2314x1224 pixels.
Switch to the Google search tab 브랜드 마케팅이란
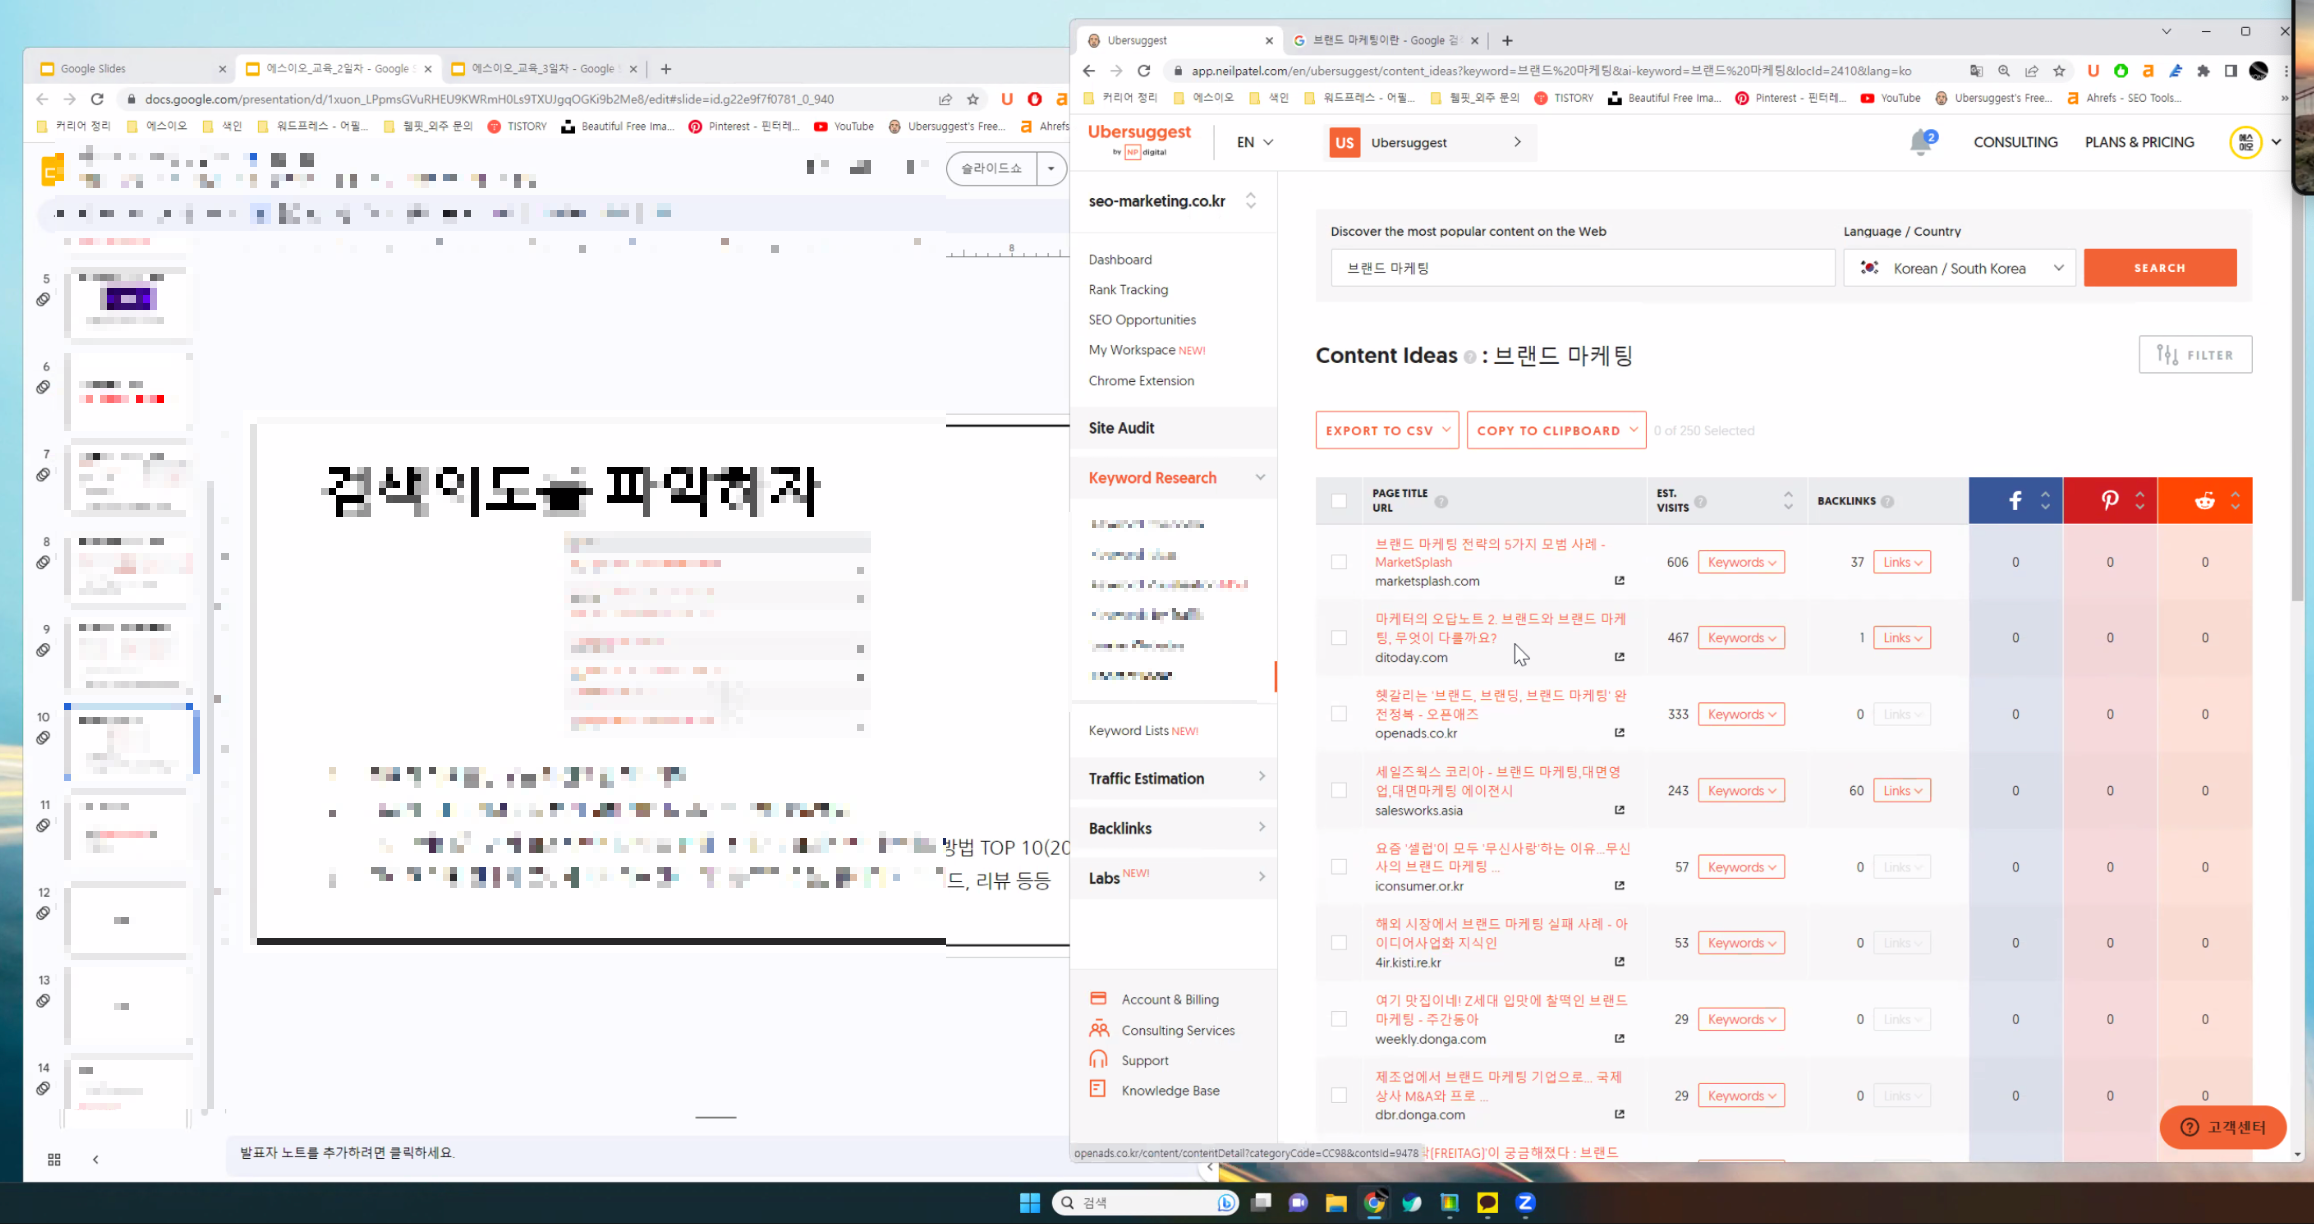tap(1385, 40)
